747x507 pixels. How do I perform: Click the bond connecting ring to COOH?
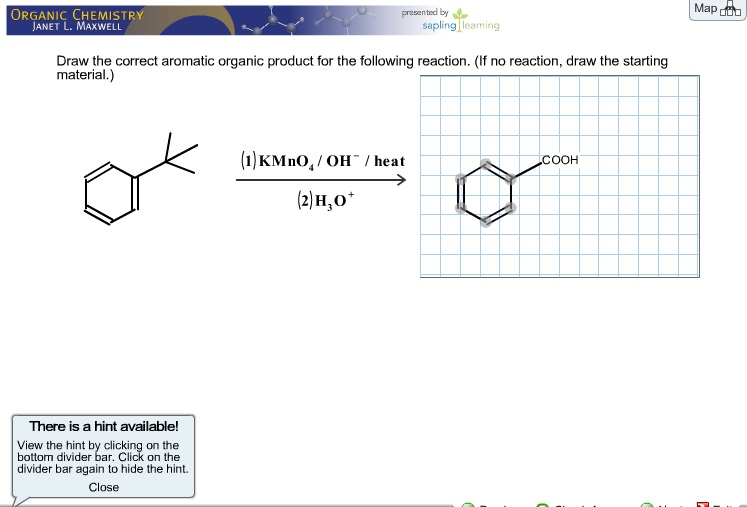[526, 171]
